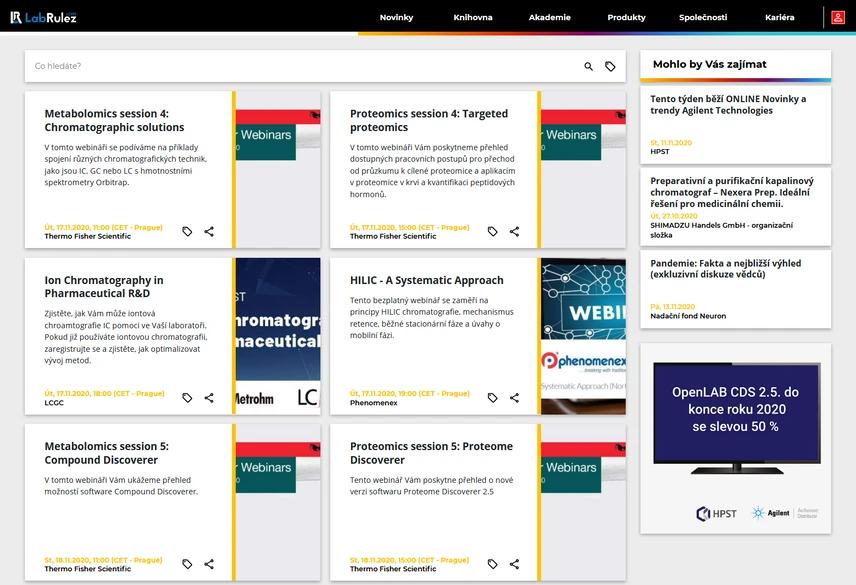Open the Knihovna menu
This screenshot has width=856, height=585.
pyautogui.click(x=473, y=17)
